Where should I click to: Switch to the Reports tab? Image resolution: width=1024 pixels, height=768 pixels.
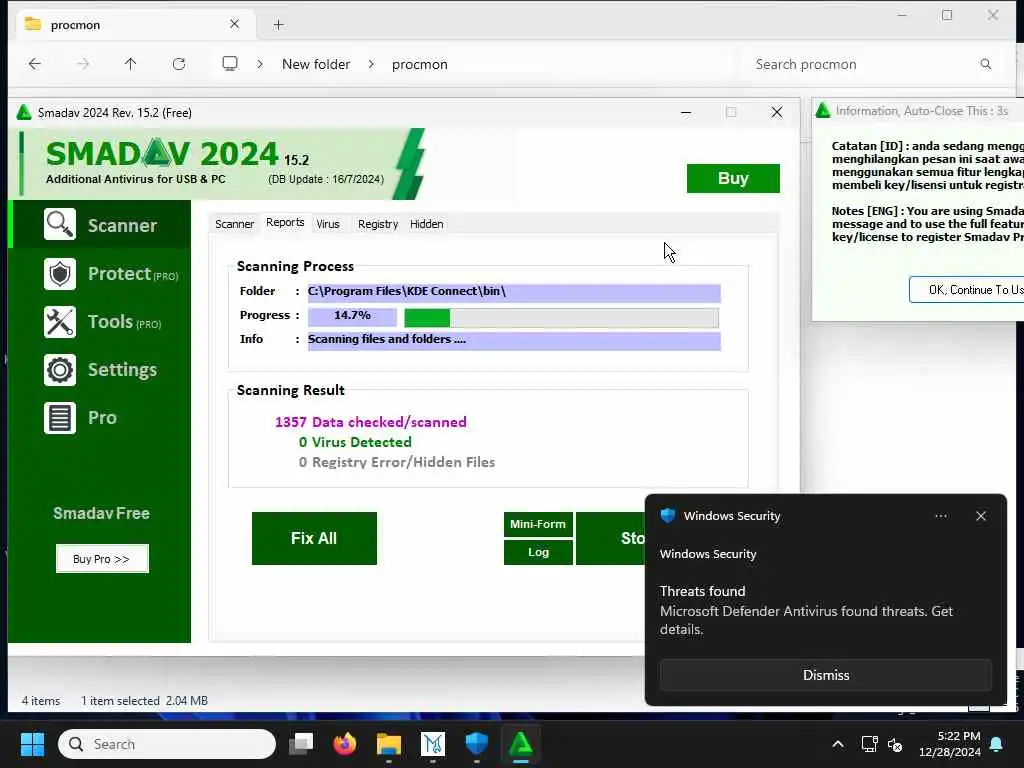point(285,223)
